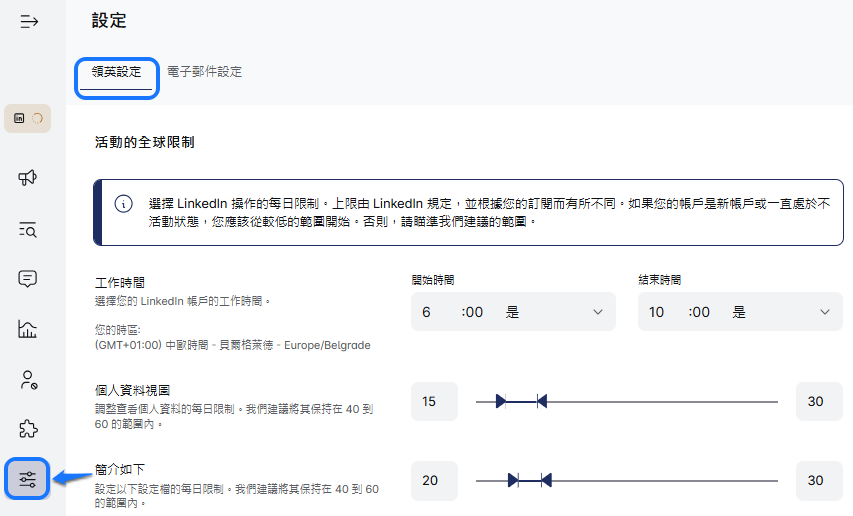The image size is (853, 516).
Task: Click the left handle of 個人資料視圖 slider
Action: (x=501, y=401)
